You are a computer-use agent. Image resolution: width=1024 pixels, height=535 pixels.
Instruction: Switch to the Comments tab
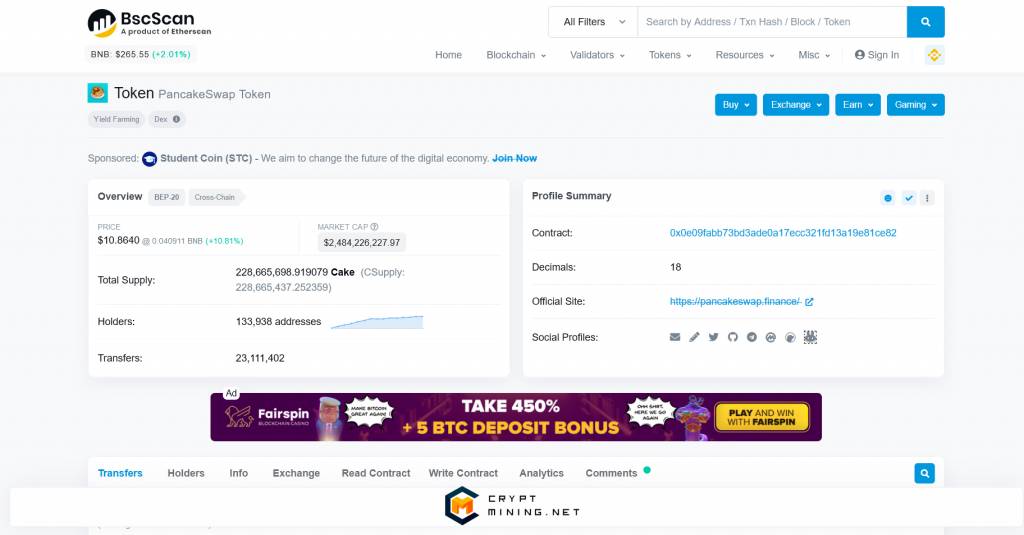click(x=611, y=473)
